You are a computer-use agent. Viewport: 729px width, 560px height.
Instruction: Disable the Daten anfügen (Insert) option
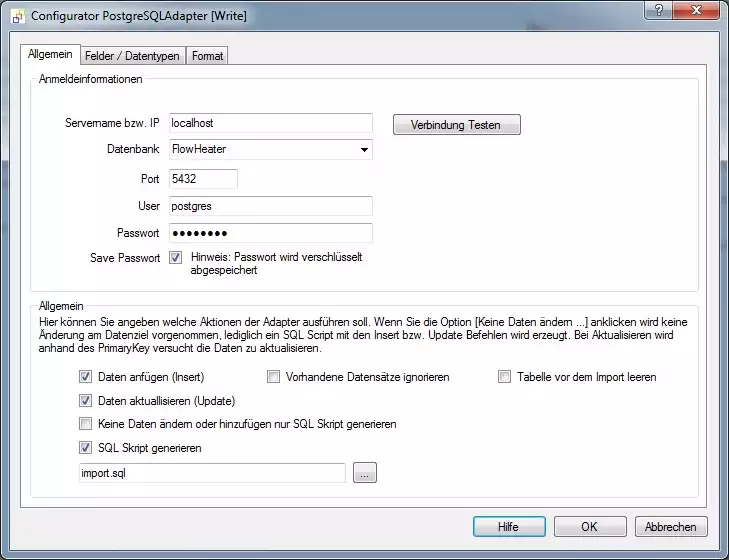(86, 377)
